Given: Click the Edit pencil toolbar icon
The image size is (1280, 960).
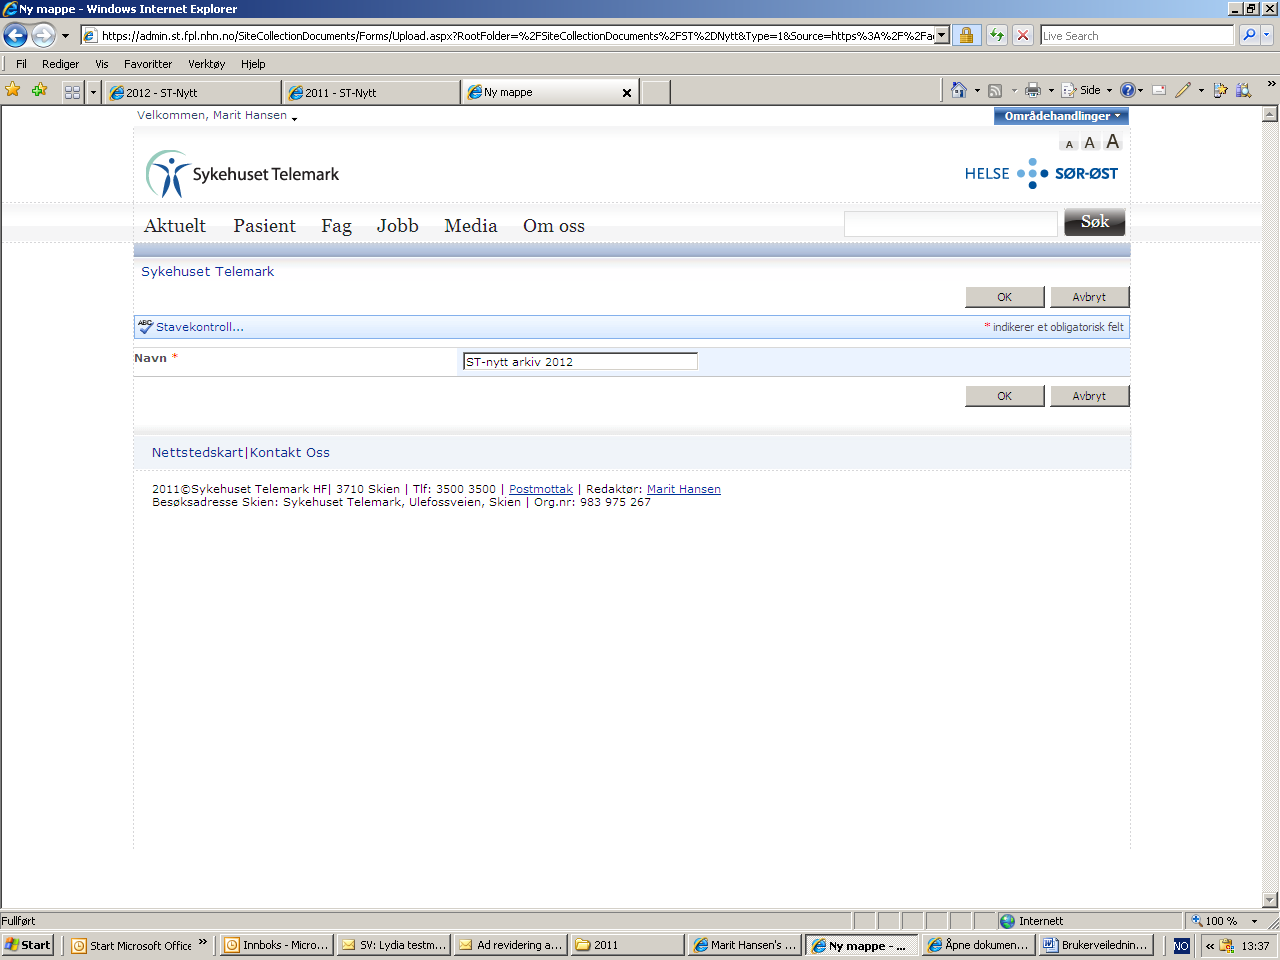Looking at the screenshot, I should pos(1184,90).
